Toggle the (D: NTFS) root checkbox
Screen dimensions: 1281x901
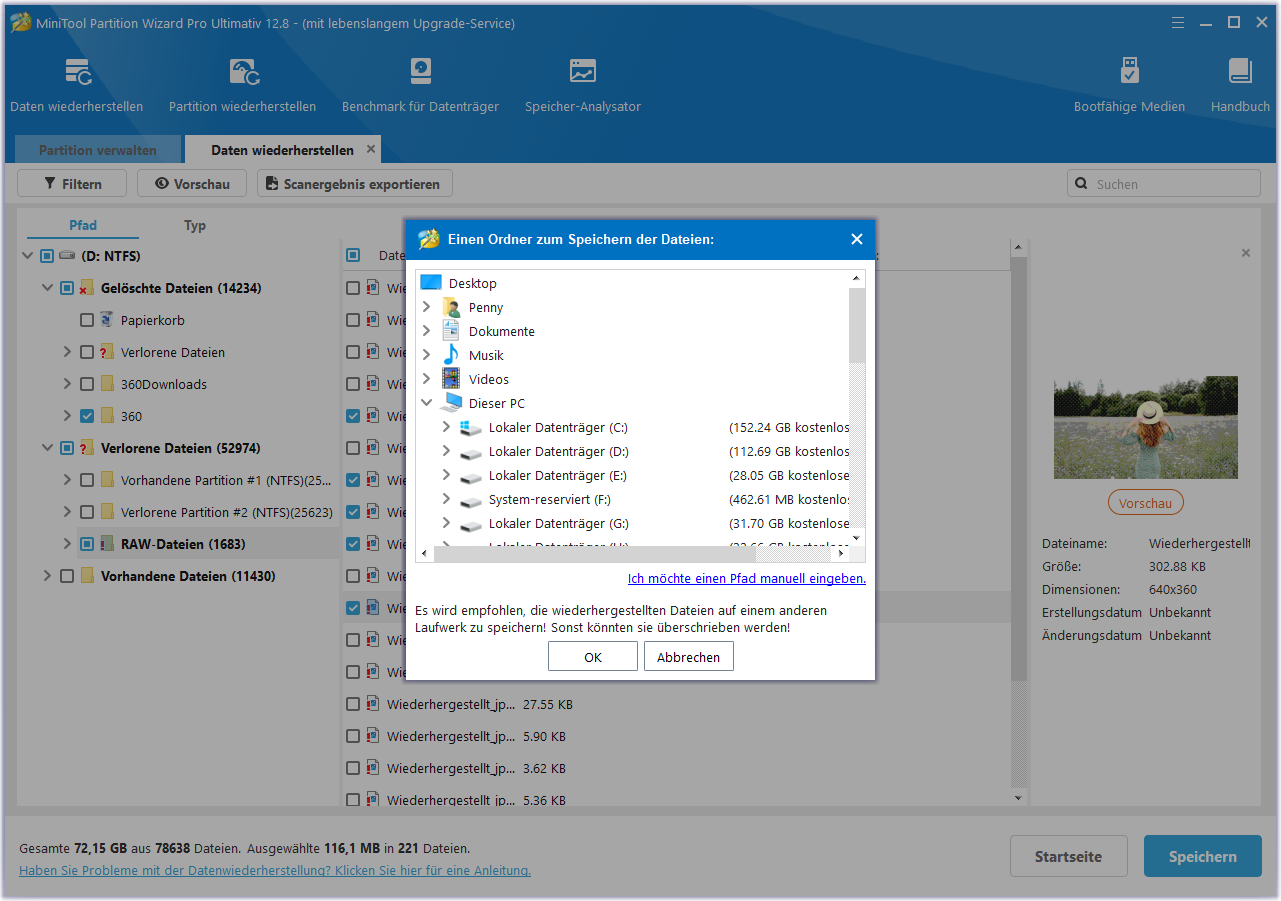[x=47, y=256]
